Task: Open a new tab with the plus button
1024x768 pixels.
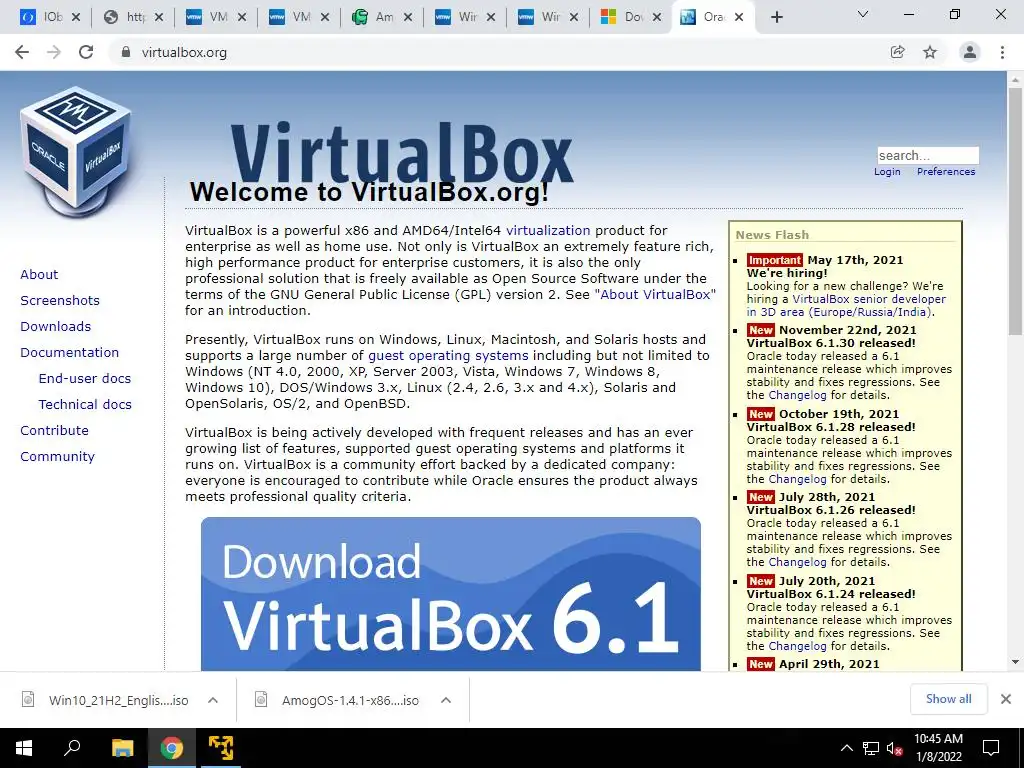Action: tap(776, 17)
